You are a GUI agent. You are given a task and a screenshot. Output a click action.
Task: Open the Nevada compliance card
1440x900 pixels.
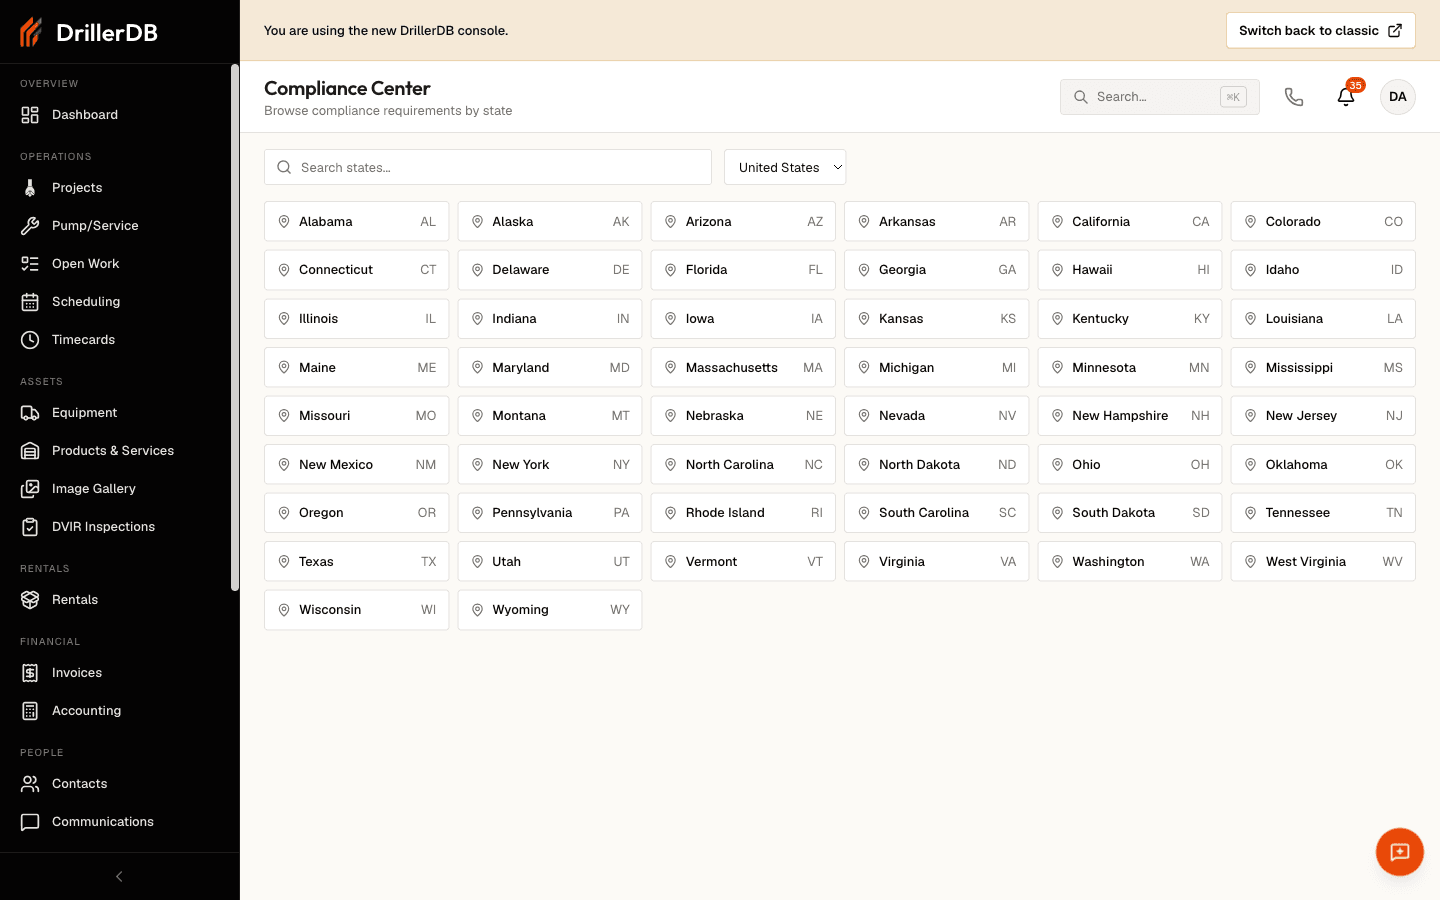(x=937, y=416)
